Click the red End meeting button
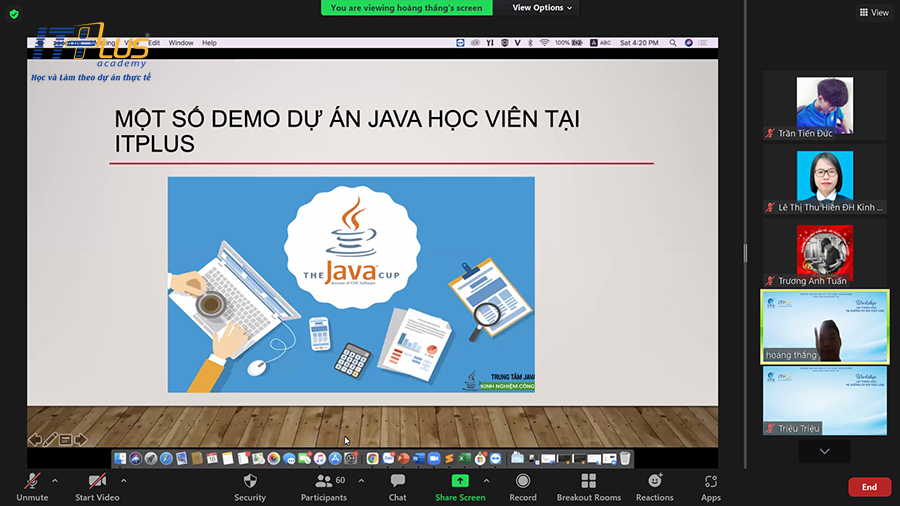 (869, 487)
